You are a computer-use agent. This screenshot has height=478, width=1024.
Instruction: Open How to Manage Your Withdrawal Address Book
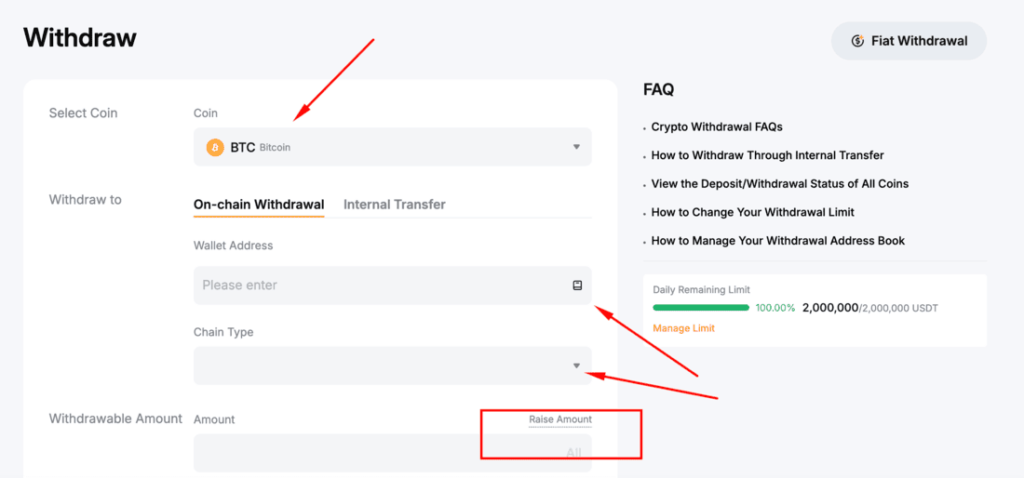point(778,240)
